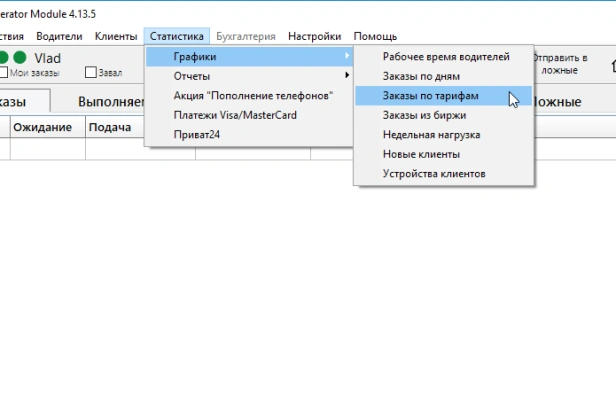The height and width of the screenshot is (405, 616).
Task: Open the Помощь menu
Action: click(375, 36)
